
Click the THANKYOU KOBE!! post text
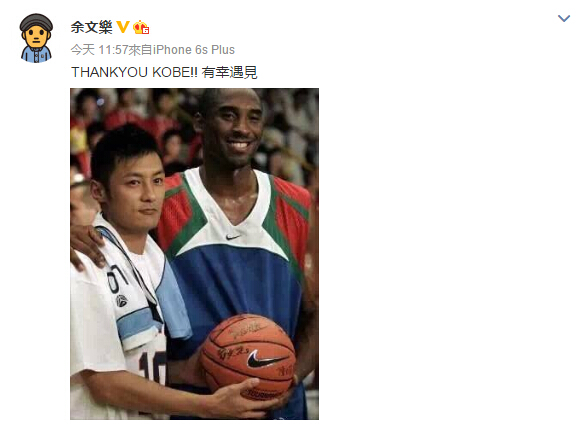[134, 72]
